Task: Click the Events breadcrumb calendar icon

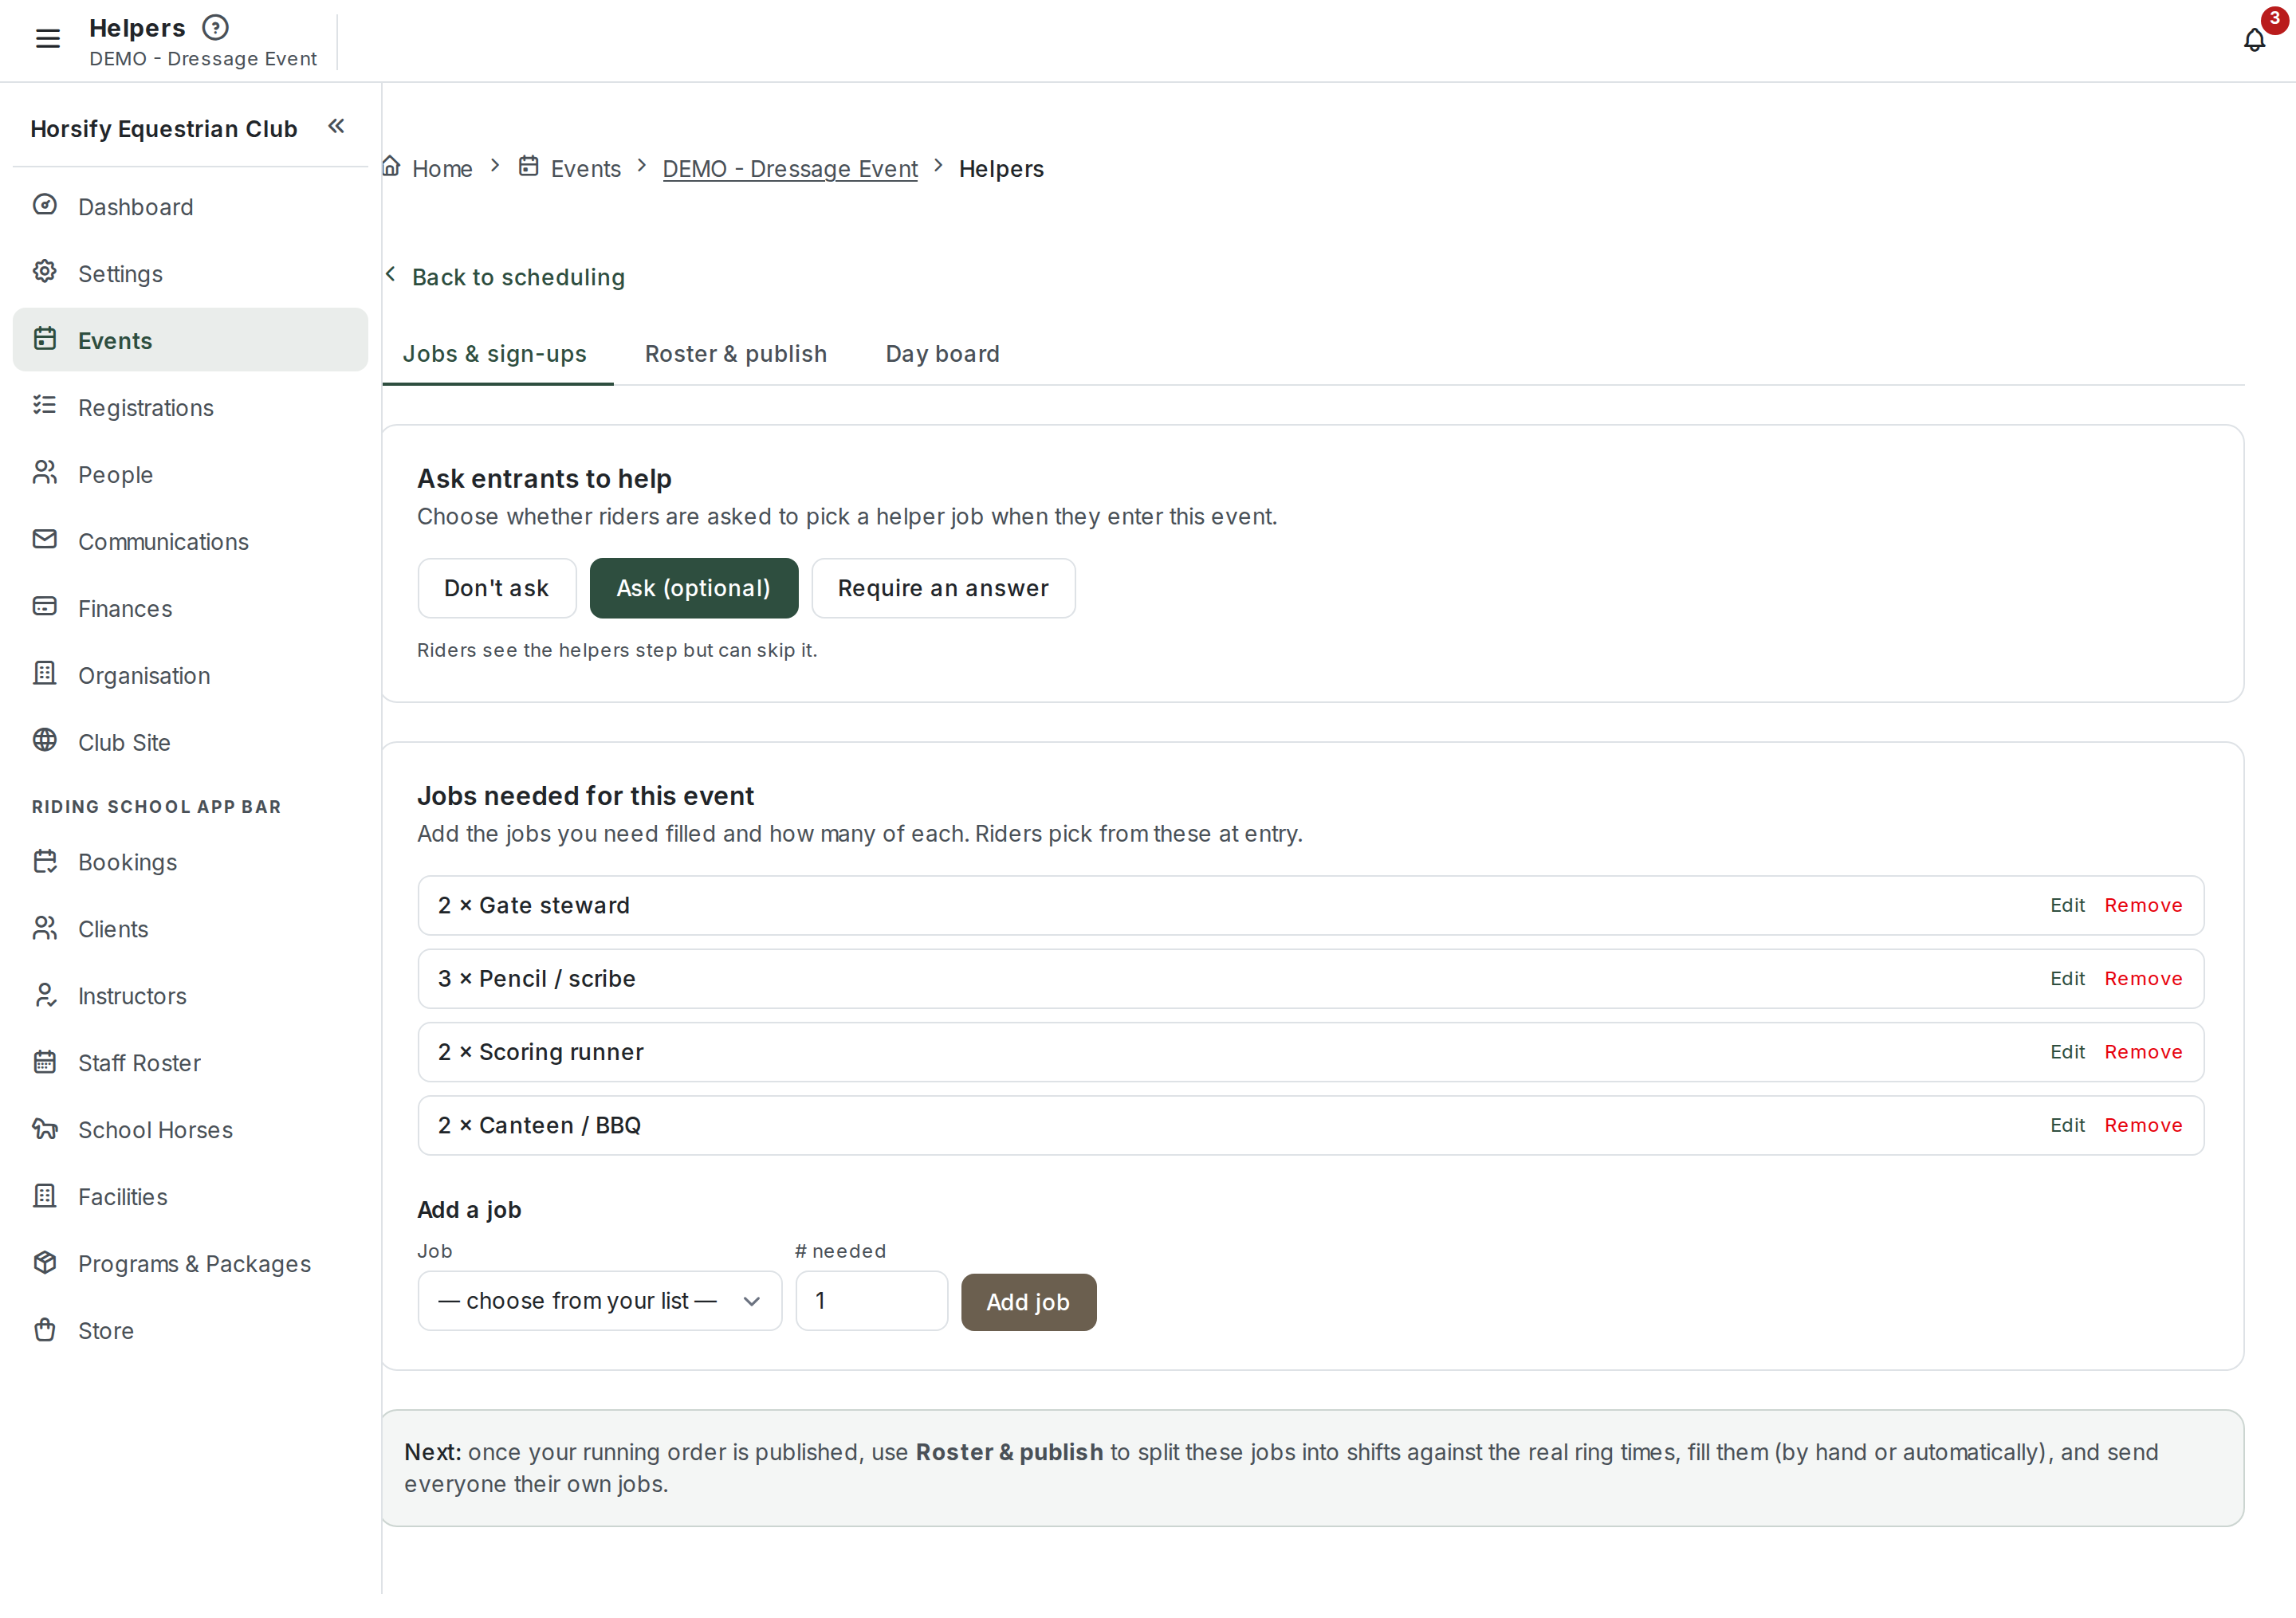Action: point(529,166)
